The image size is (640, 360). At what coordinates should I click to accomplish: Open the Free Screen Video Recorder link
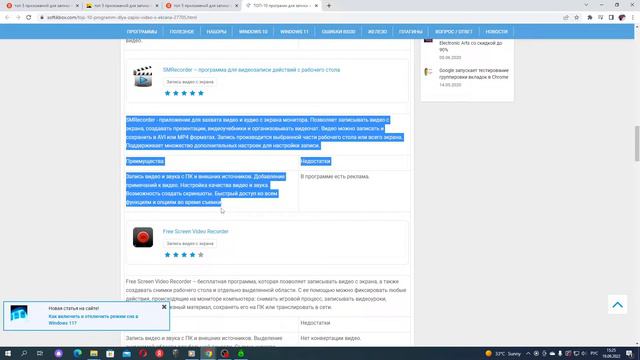coord(196,231)
